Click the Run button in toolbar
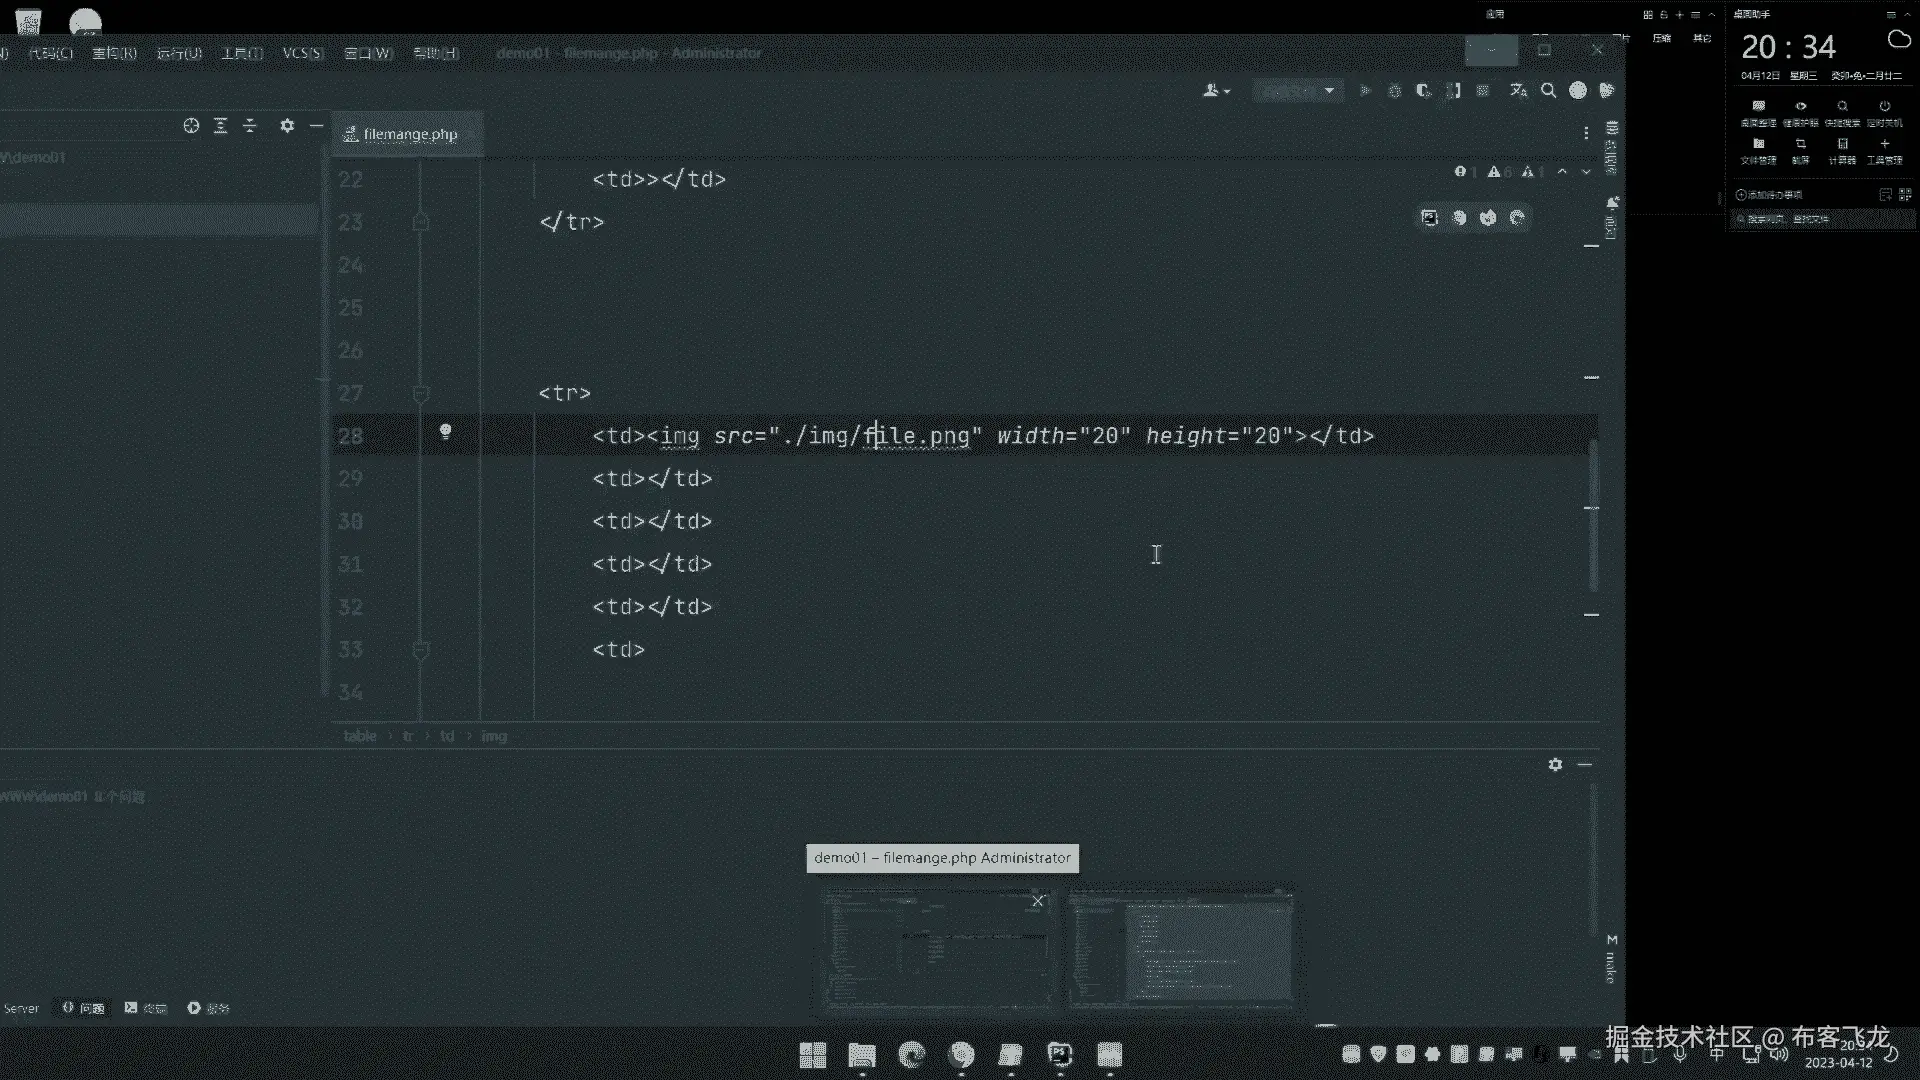This screenshot has height=1080, width=1920. click(1365, 91)
